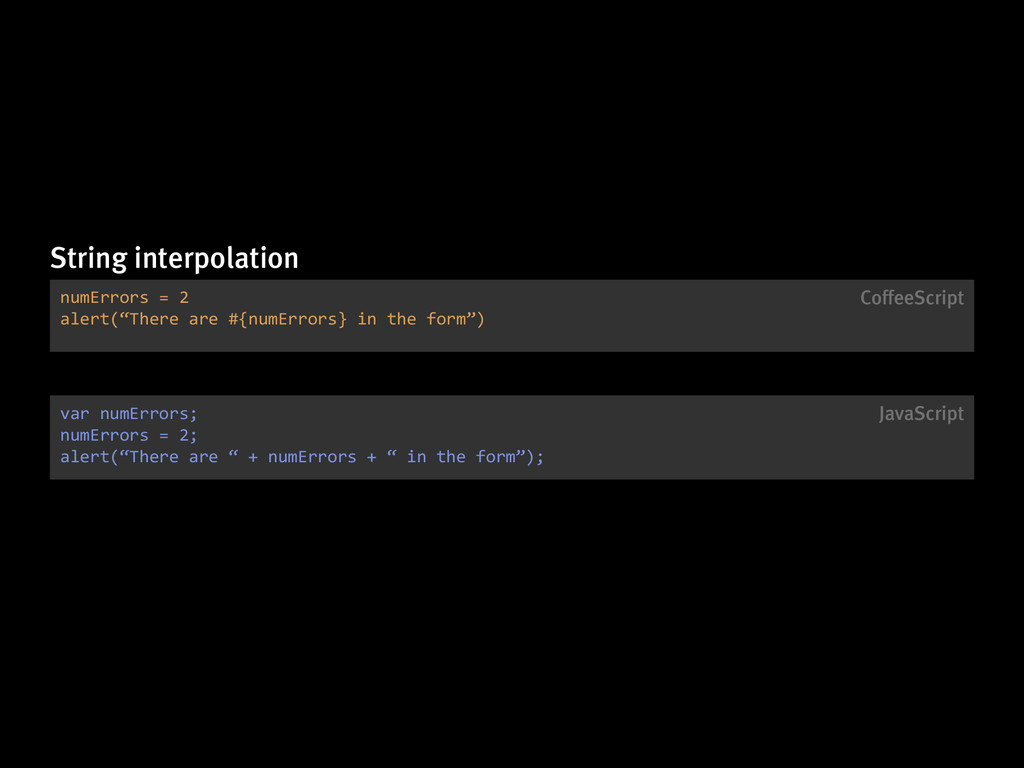
Task: Click the 'JavaScript' label in second code box
Action: 921,413
